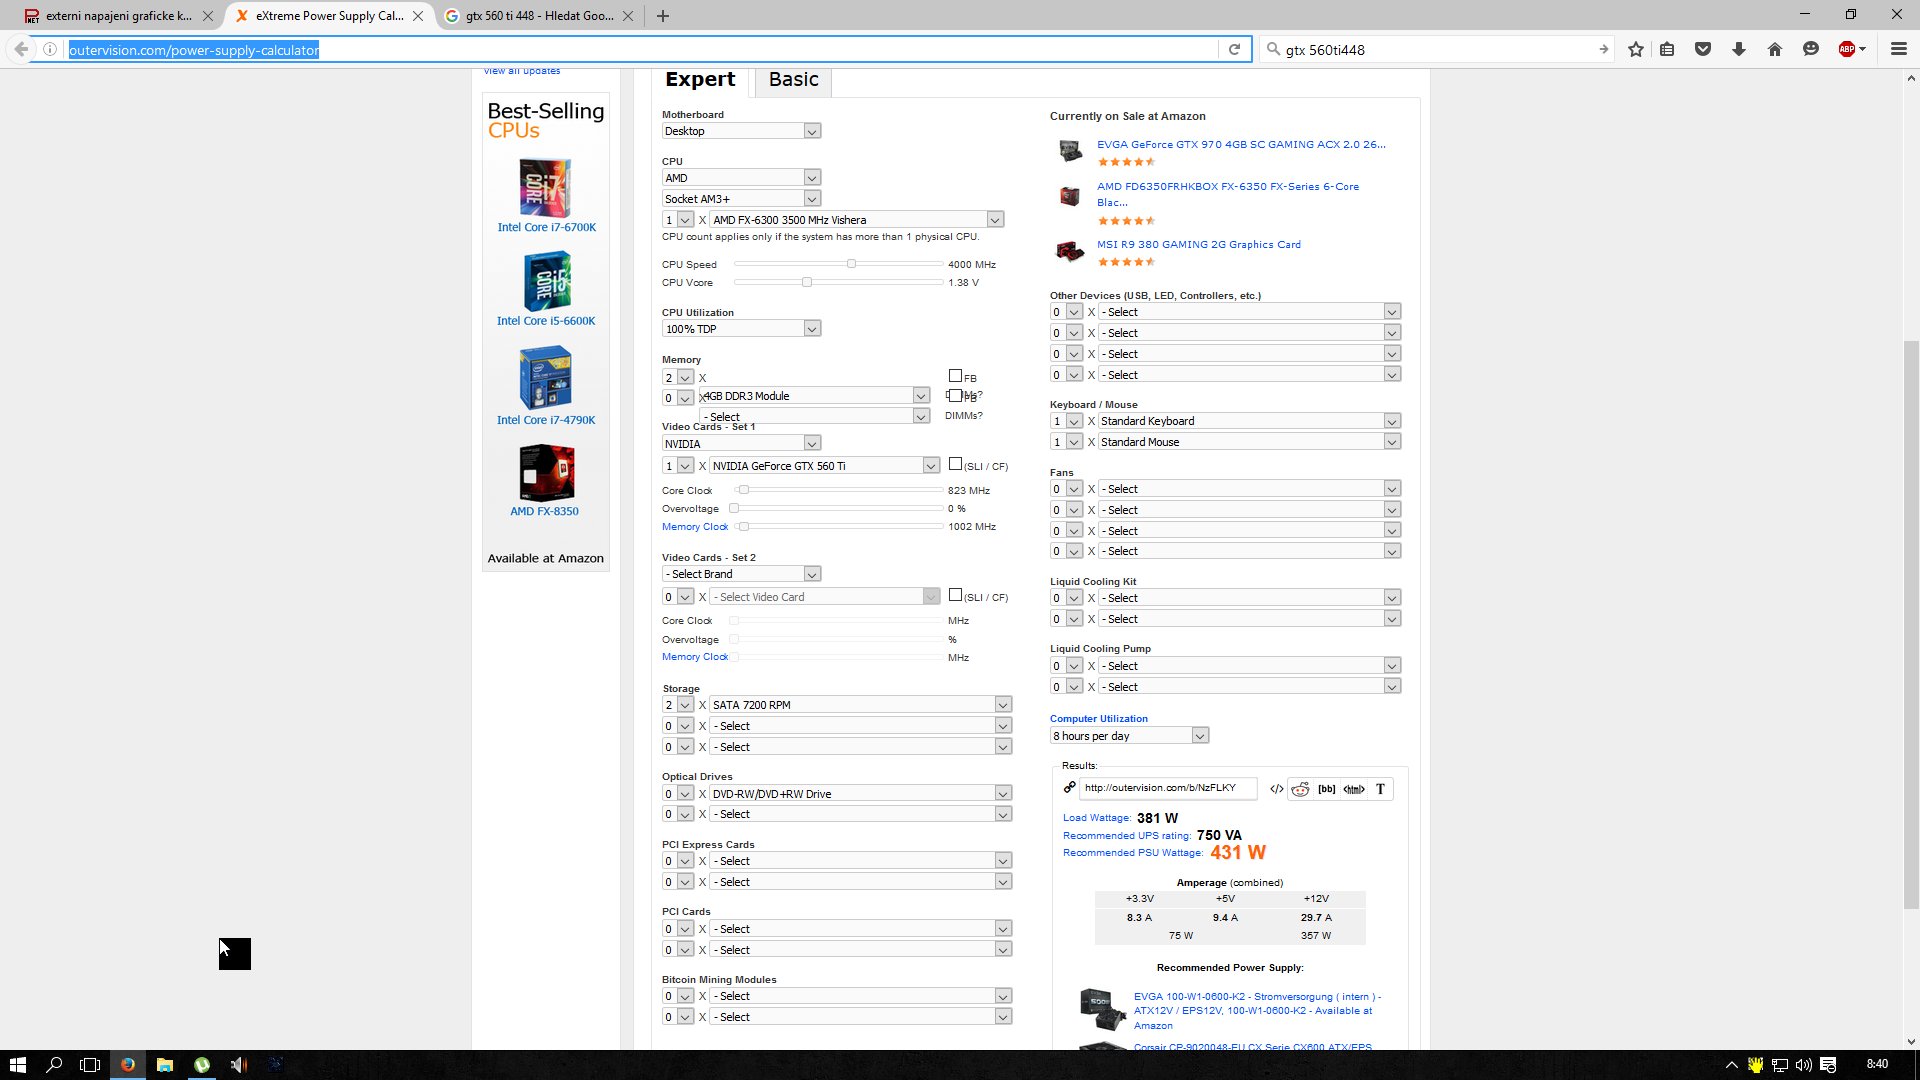Check SLI / CF for Video Cards Set 2

pos(955,595)
